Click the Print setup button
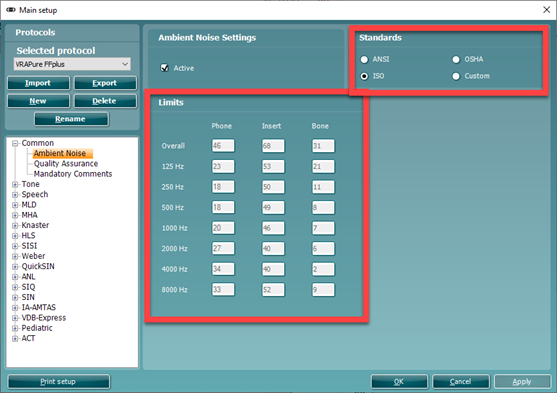 click(59, 382)
